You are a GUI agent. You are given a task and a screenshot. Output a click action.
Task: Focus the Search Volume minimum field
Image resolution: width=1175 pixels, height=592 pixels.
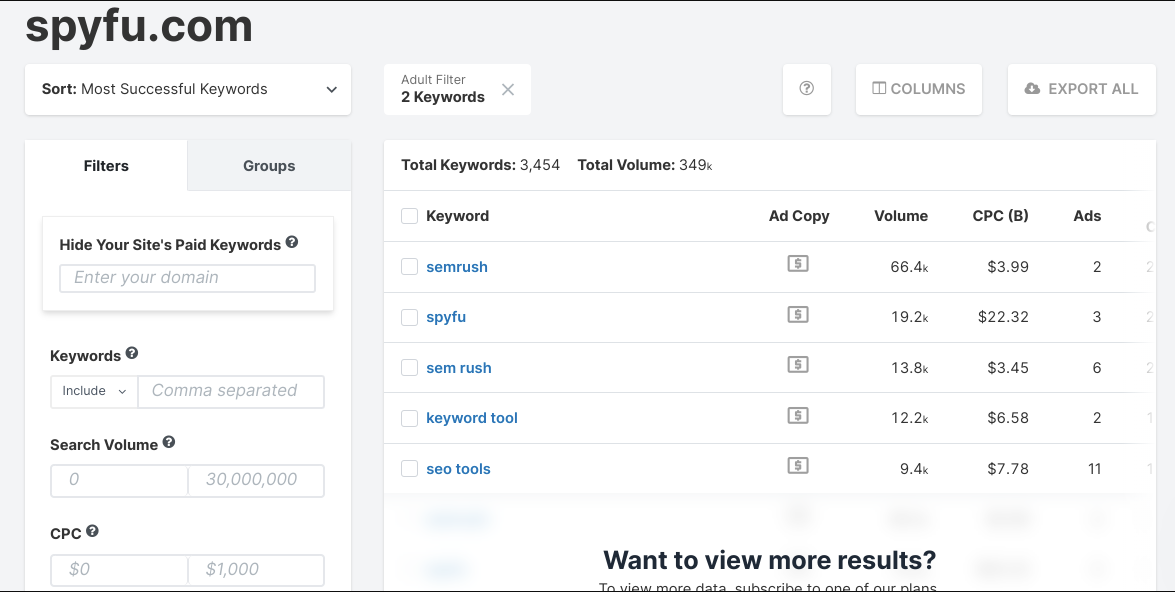[x=119, y=480]
